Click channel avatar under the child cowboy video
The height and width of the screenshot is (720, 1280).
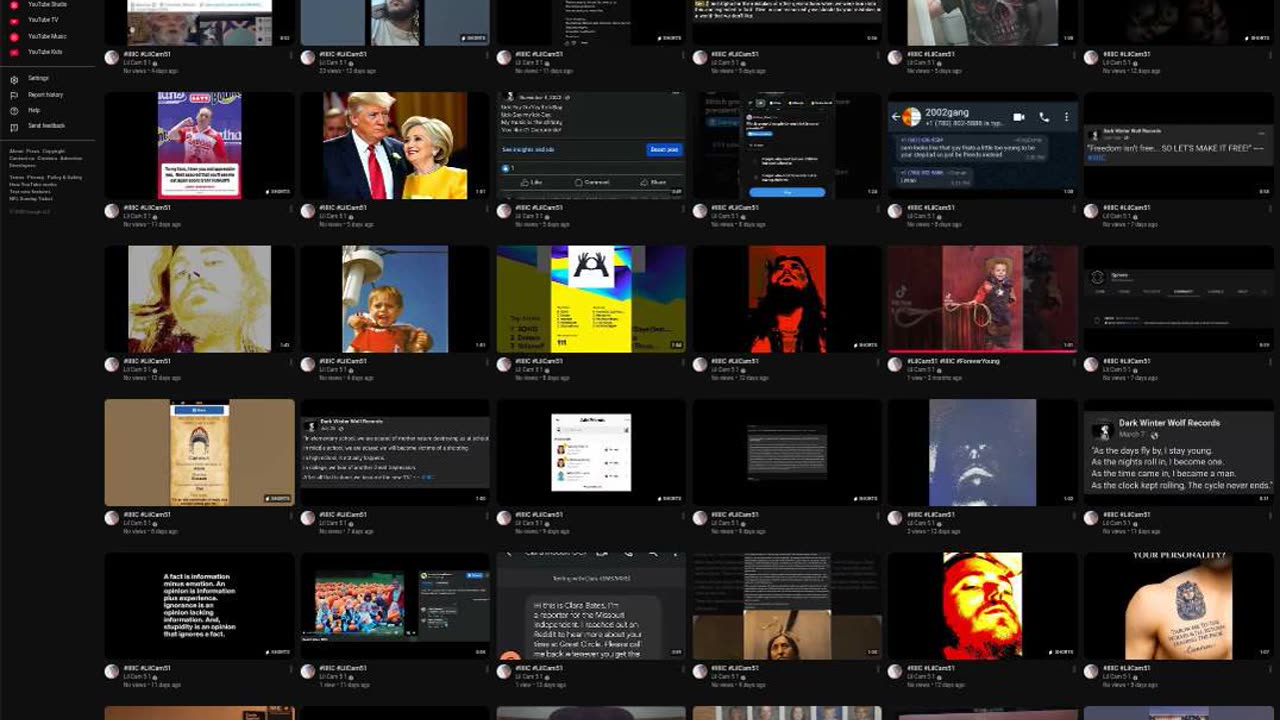point(895,364)
